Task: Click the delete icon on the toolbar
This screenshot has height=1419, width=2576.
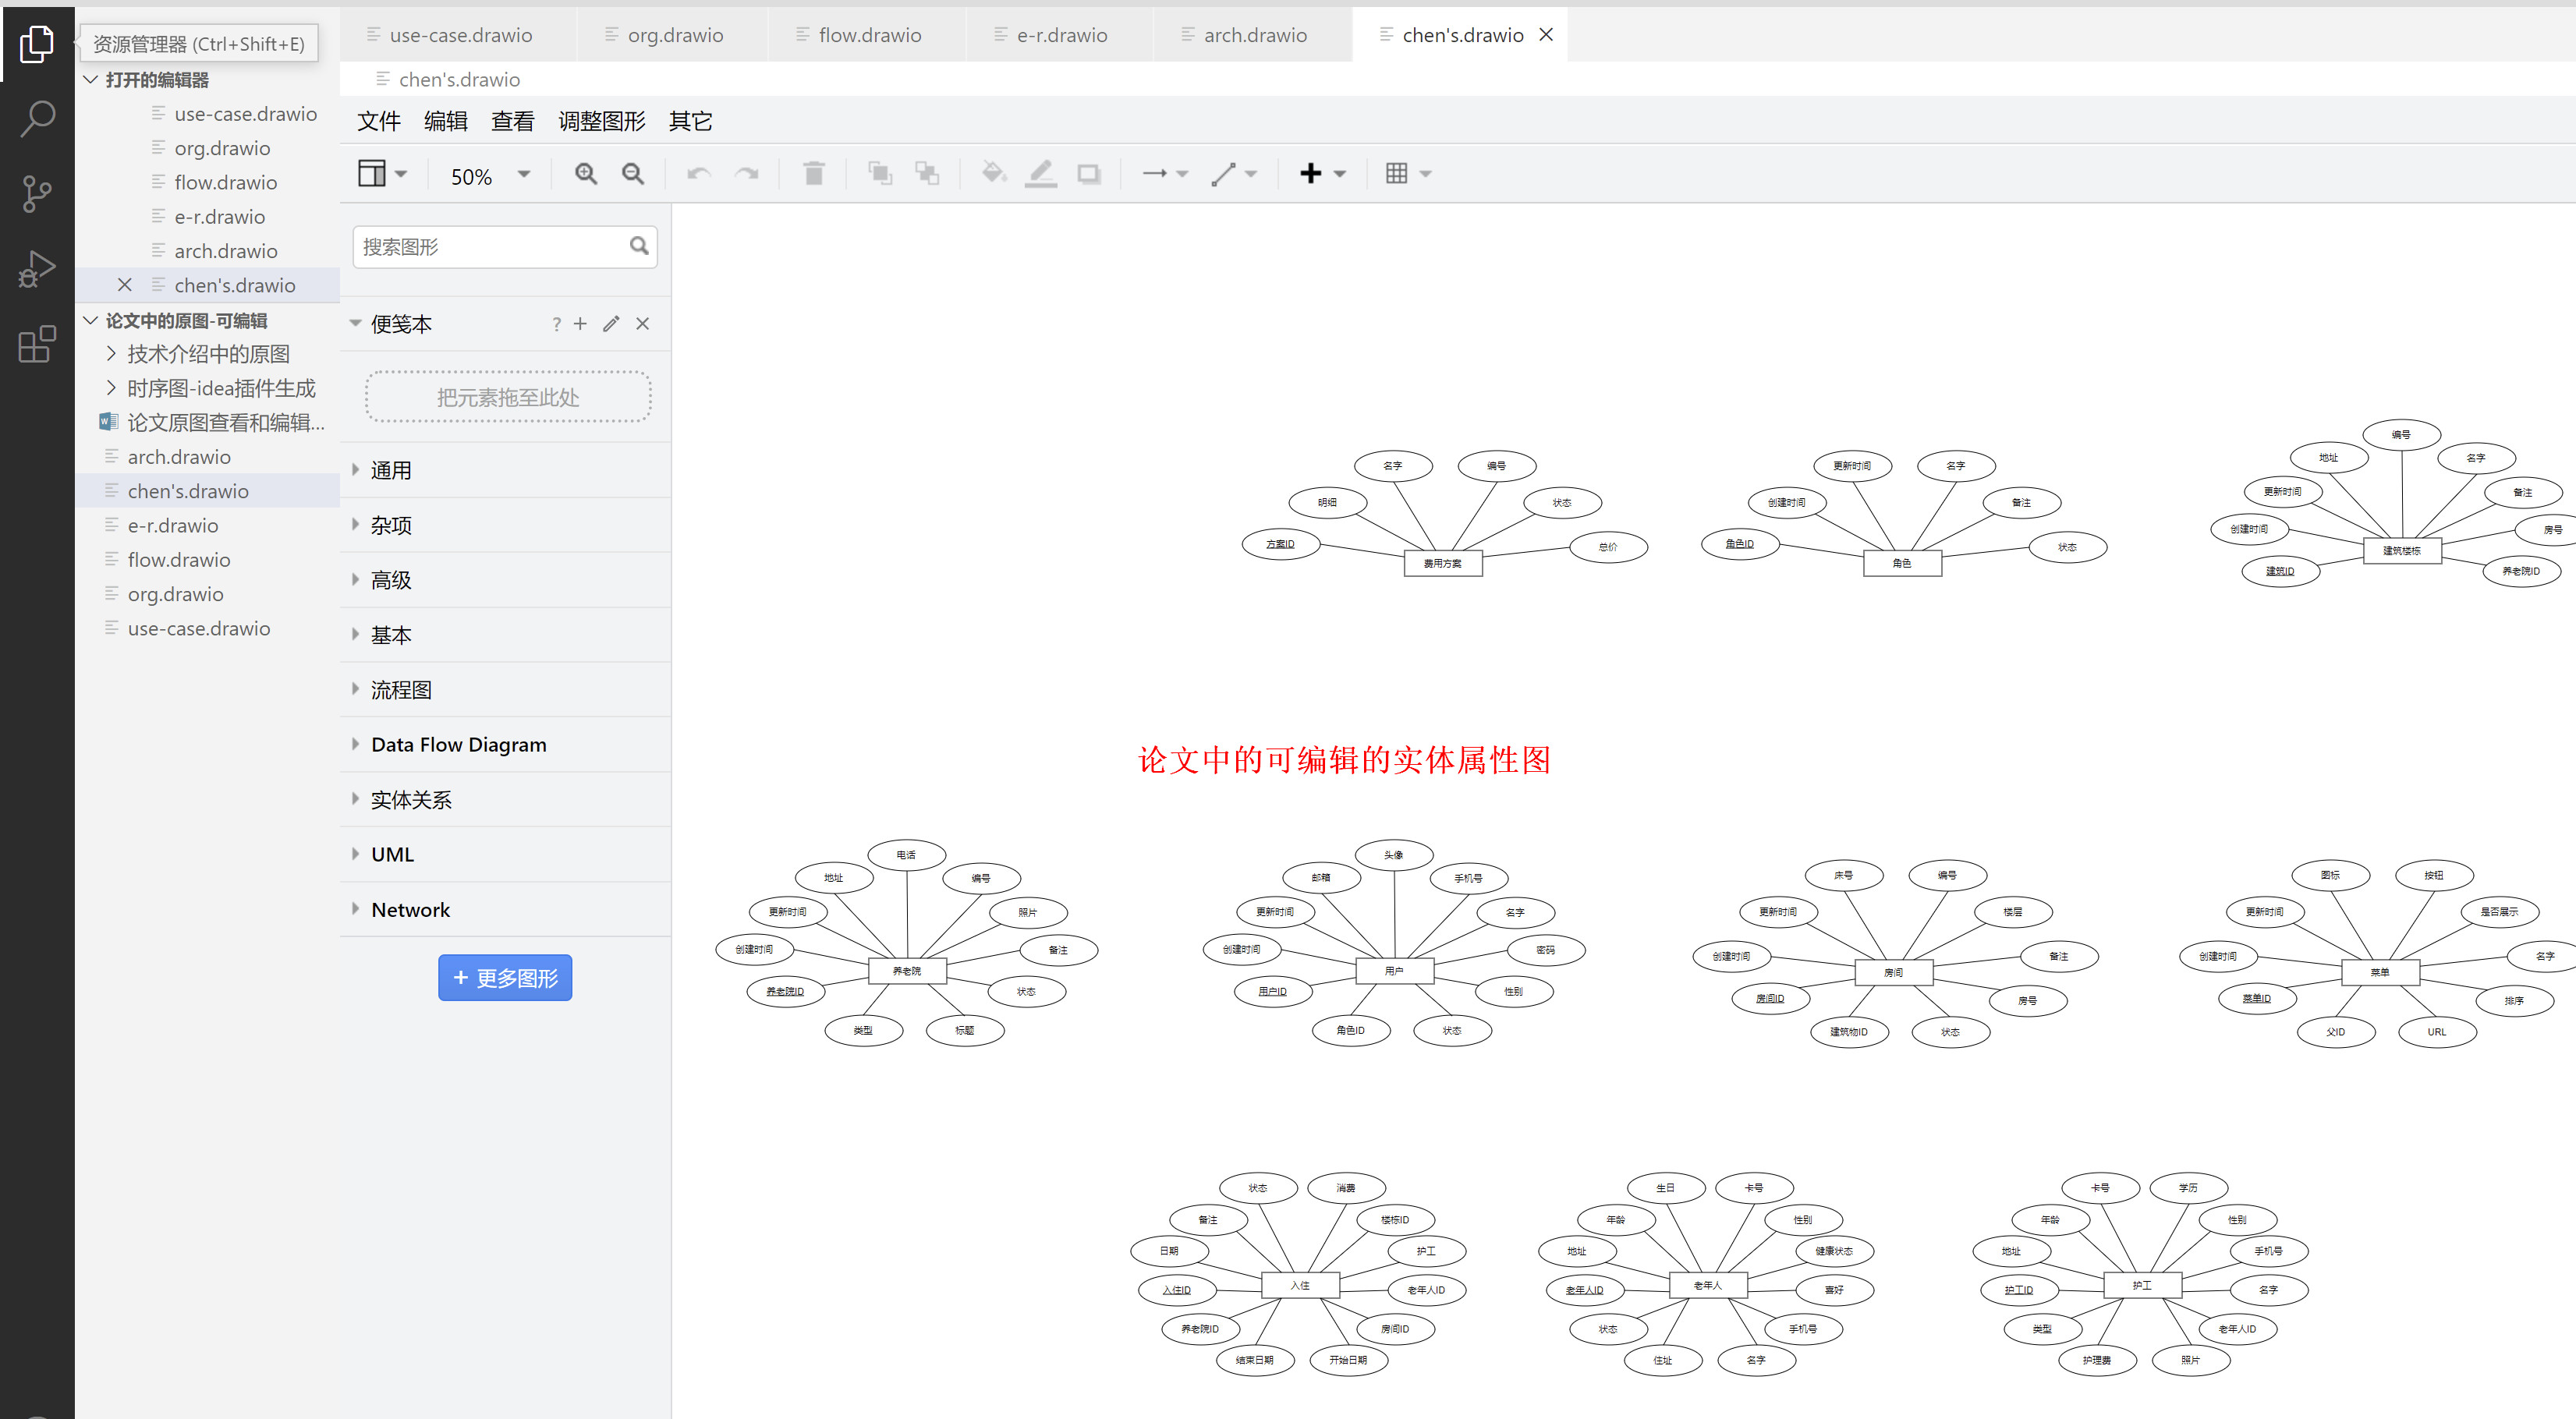Action: [813, 173]
